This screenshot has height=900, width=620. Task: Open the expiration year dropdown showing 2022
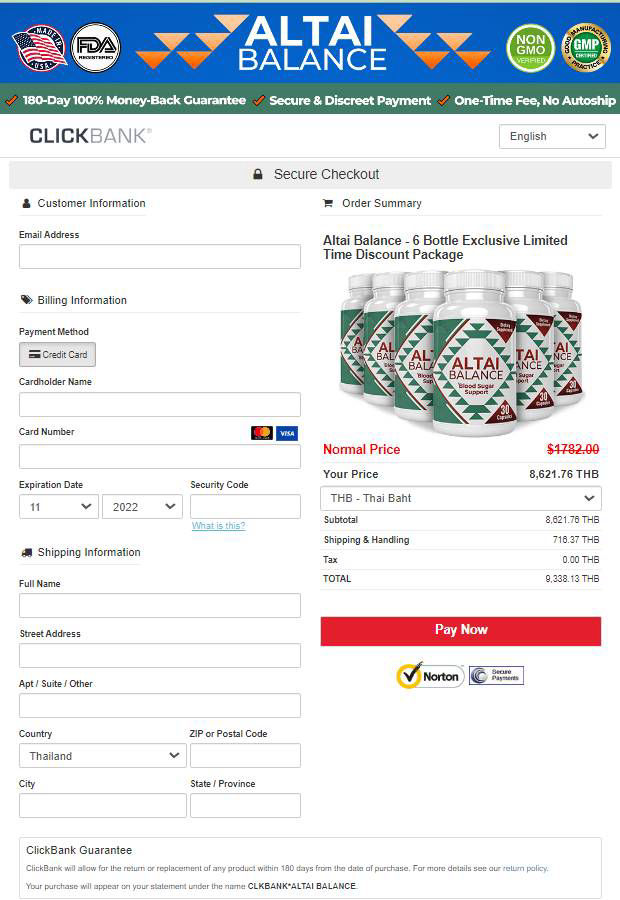(x=142, y=506)
